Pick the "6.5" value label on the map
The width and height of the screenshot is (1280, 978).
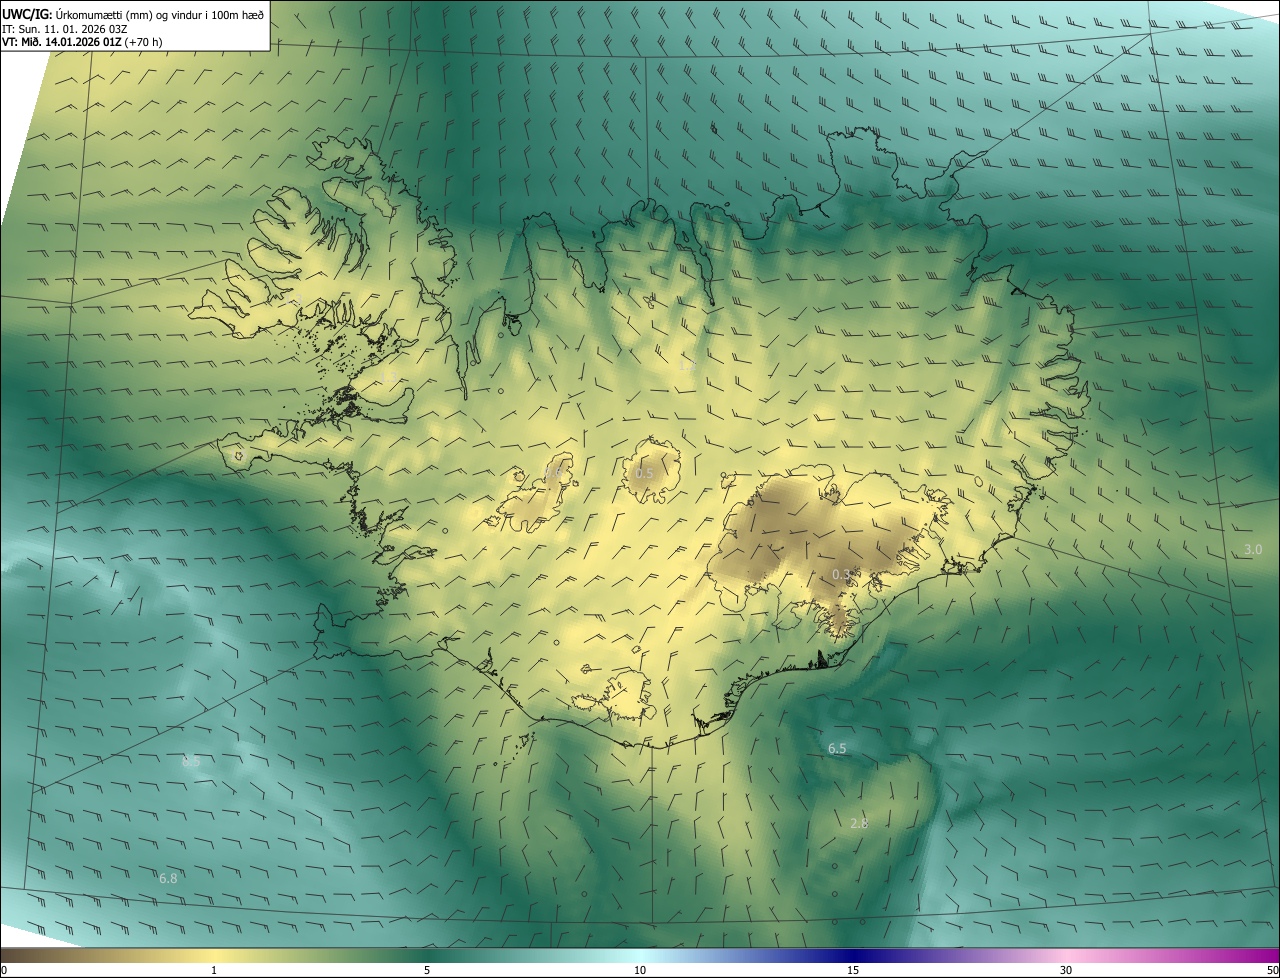(x=837, y=748)
